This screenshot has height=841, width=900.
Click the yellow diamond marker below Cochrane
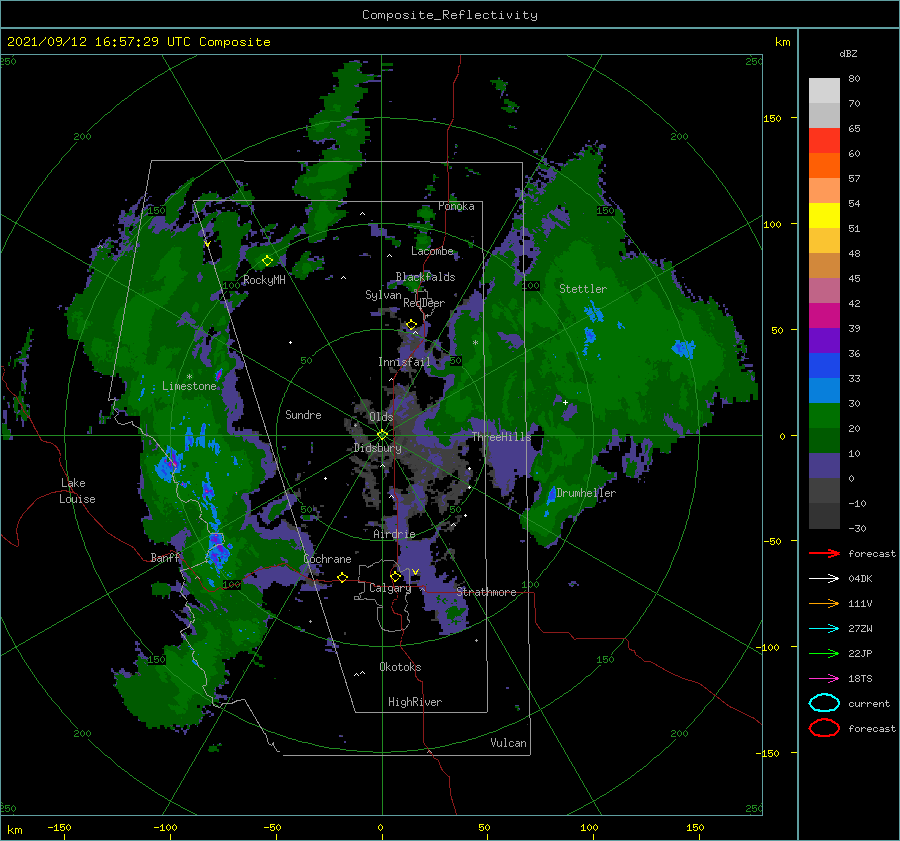(342, 577)
